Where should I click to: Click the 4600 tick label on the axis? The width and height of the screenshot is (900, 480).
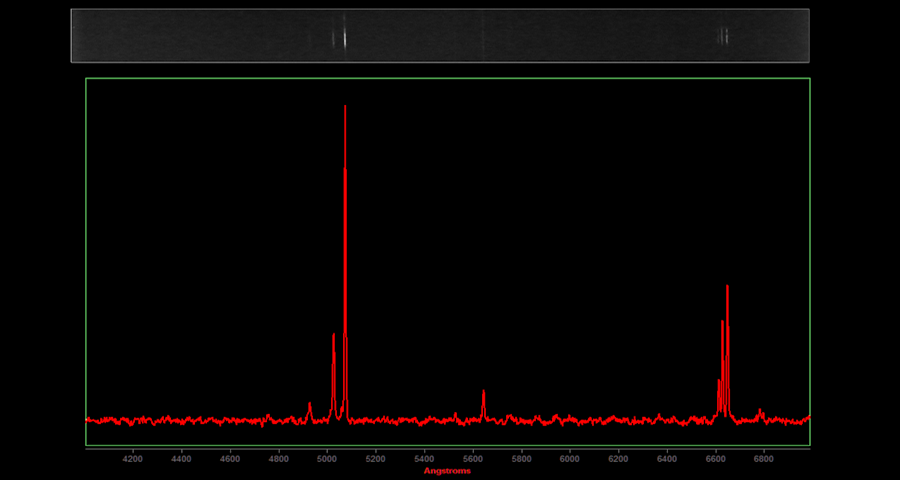point(229,459)
